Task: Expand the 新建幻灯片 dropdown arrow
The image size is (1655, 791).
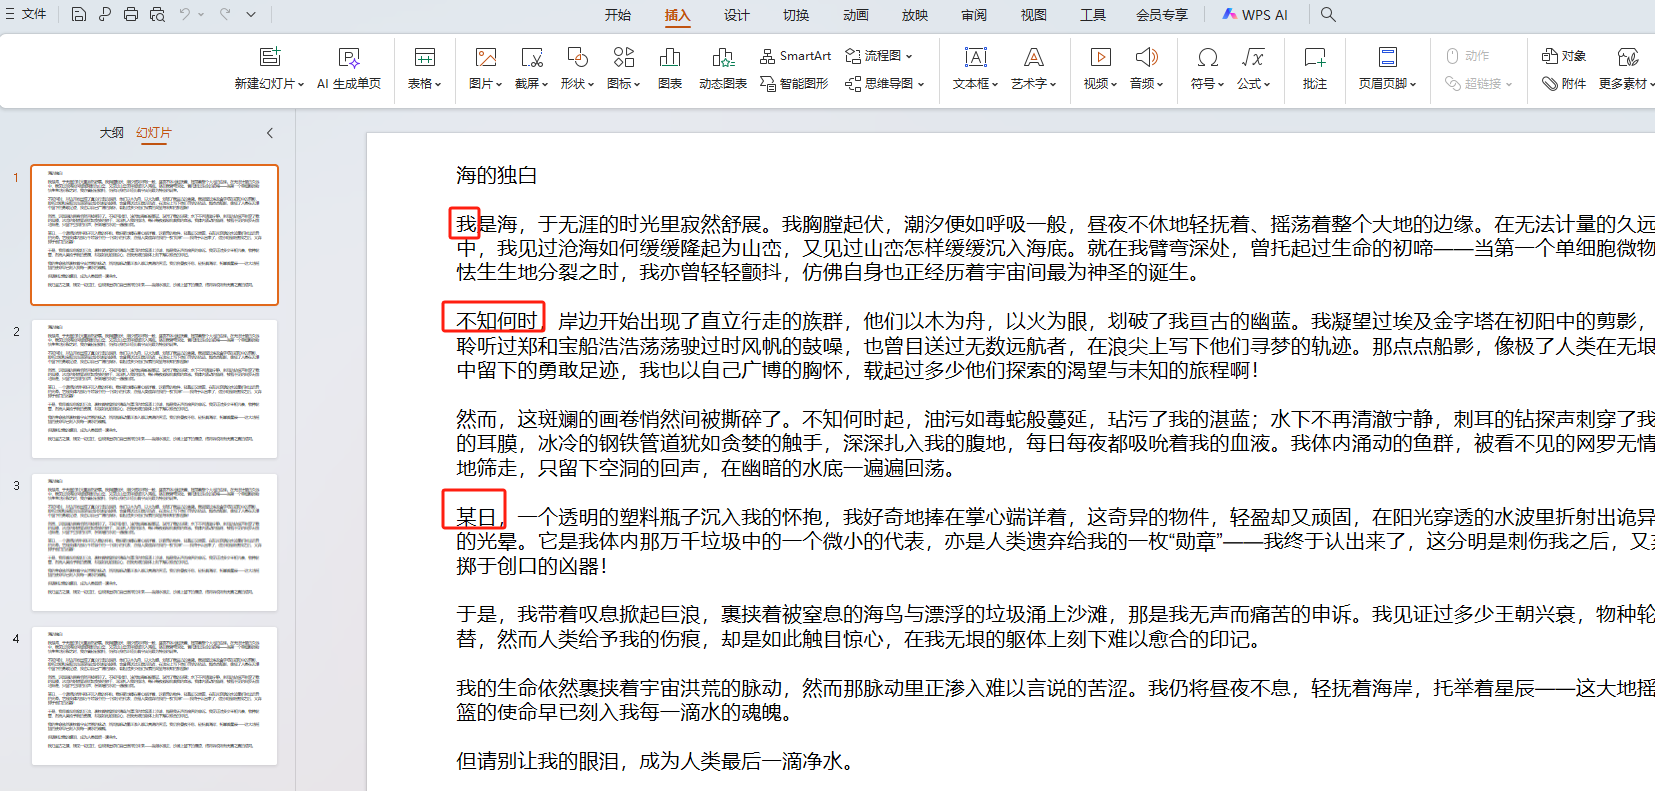Action: pos(301,84)
